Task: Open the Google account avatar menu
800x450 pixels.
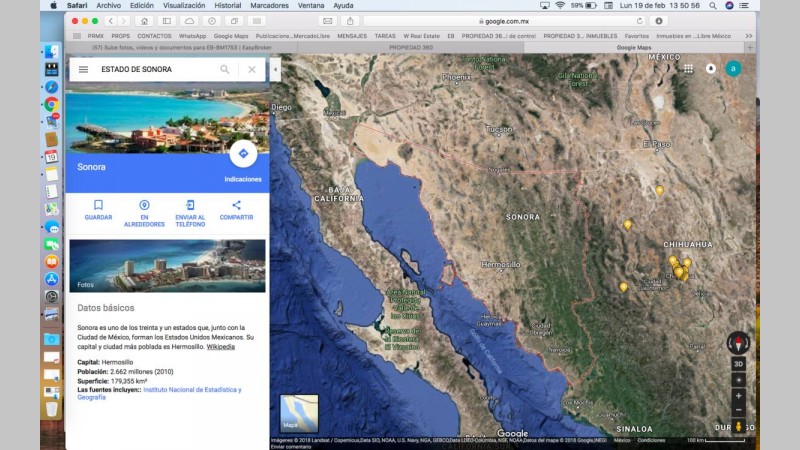Action: pyautogui.click(x=734, y=69)
